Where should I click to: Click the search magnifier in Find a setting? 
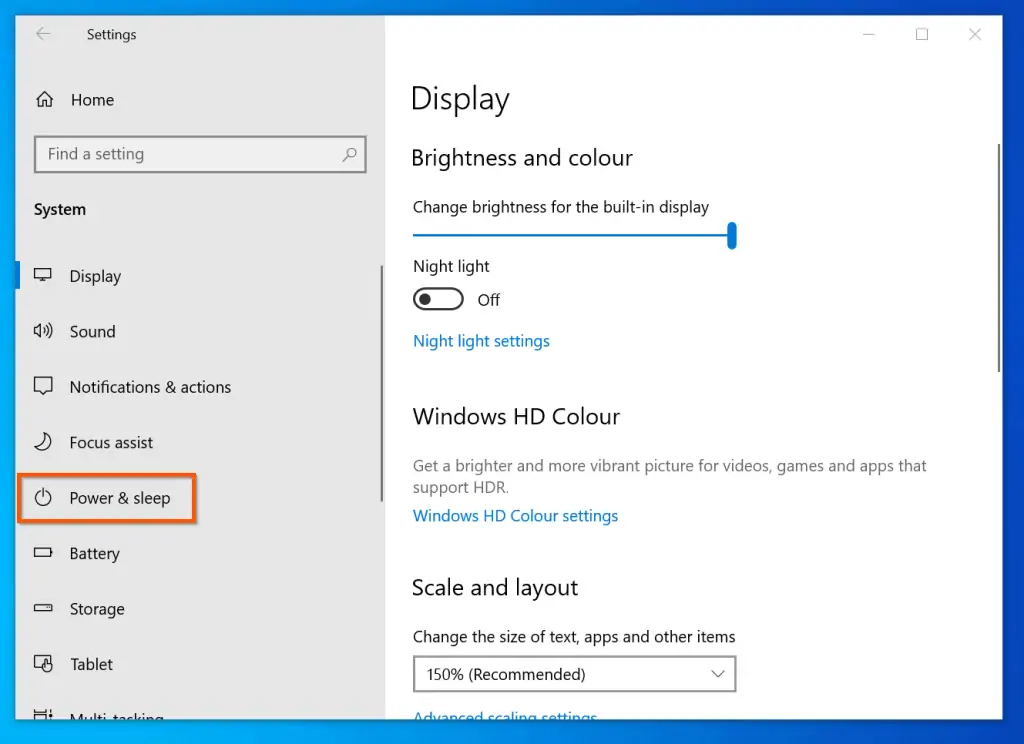(348, 154)
